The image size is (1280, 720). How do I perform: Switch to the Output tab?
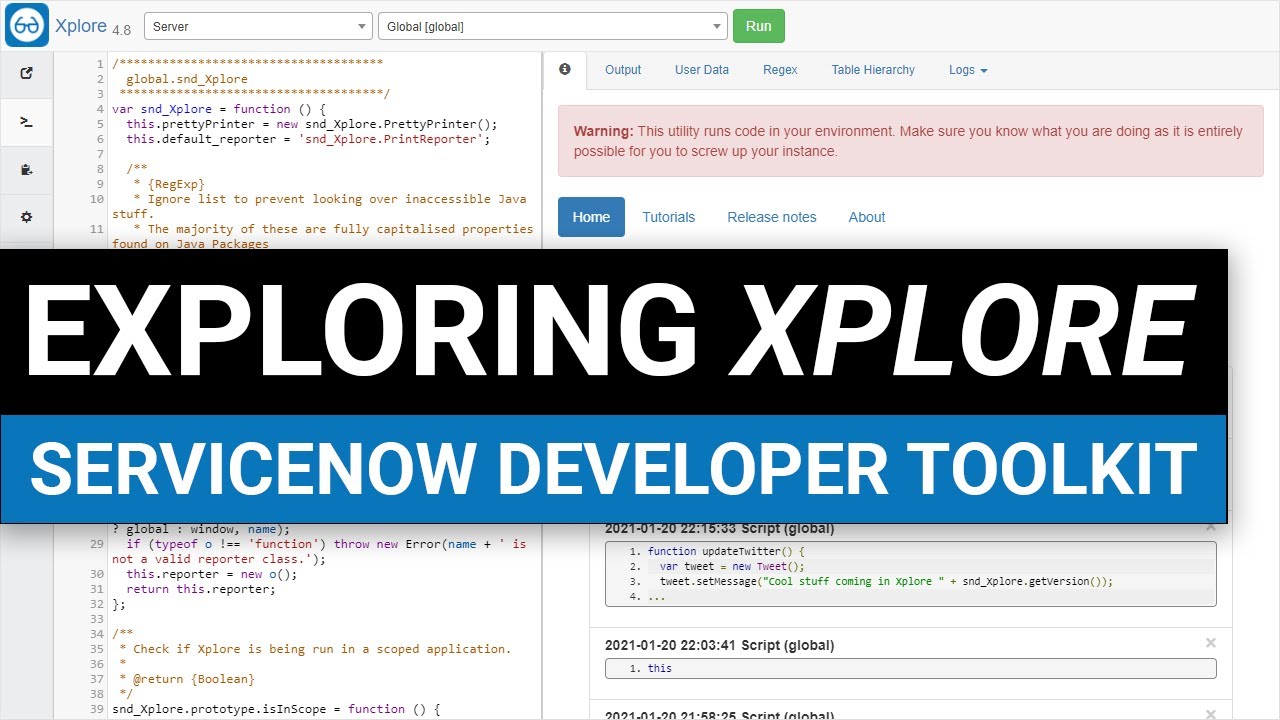tap(623, 70)
